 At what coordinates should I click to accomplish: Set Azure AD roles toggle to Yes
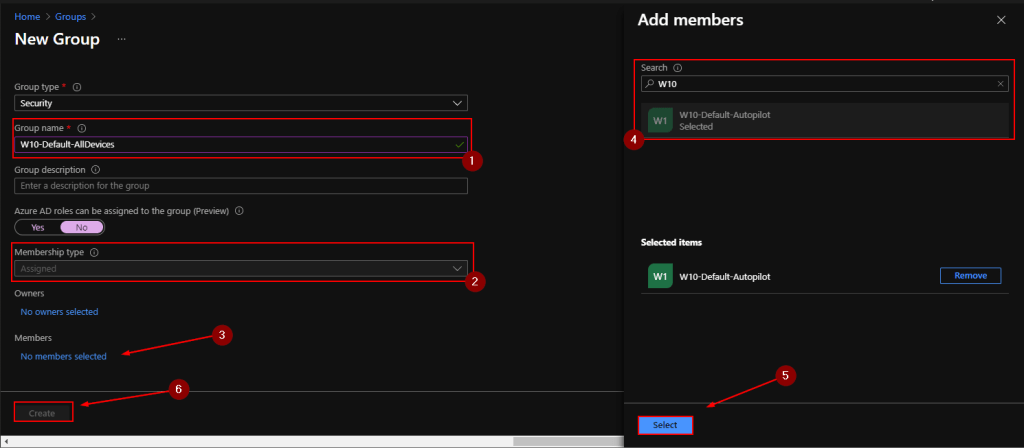pyautogui.click(x=38, y=227)
